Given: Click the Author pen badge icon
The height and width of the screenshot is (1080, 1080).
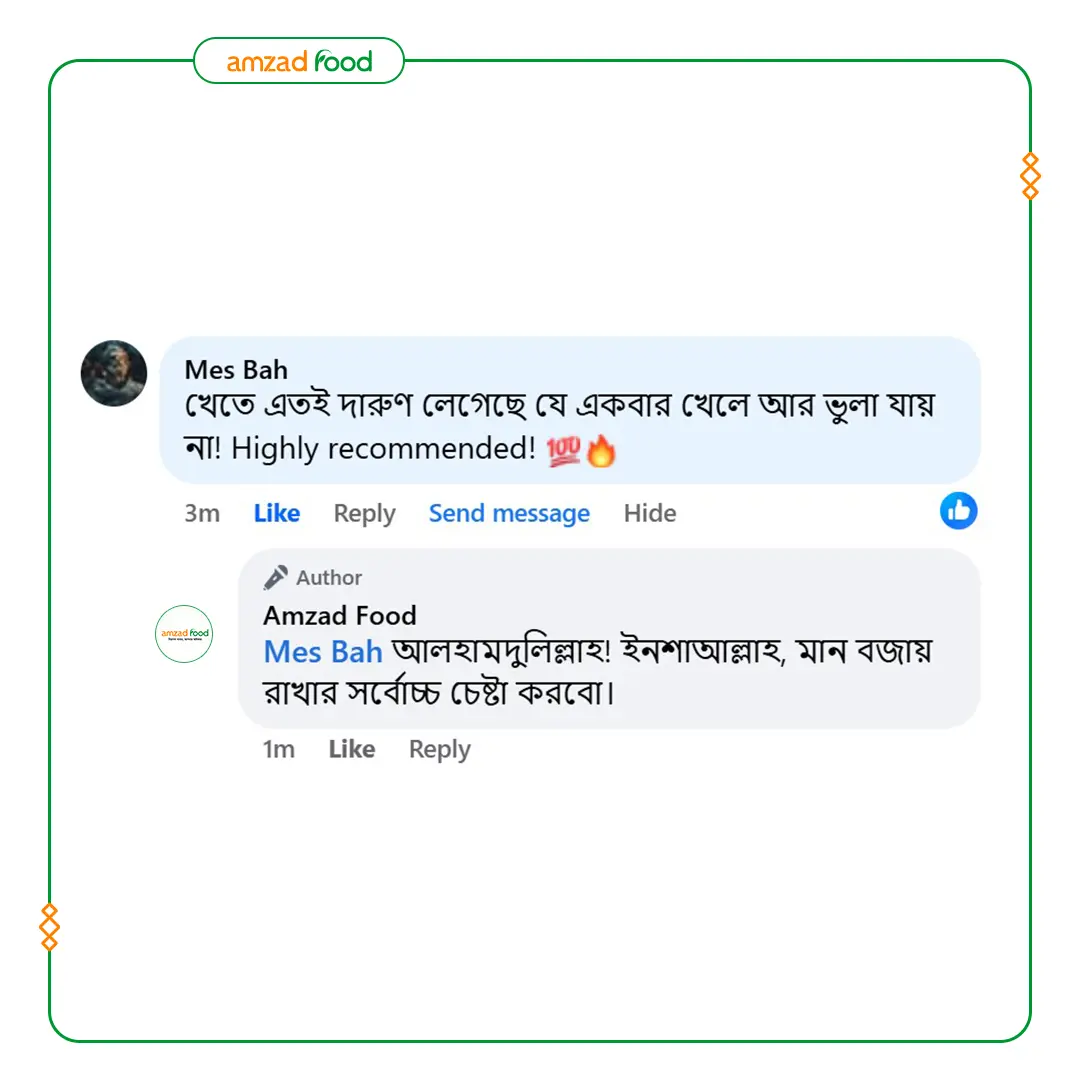Looking at the screenshot, I should point(276,577).
